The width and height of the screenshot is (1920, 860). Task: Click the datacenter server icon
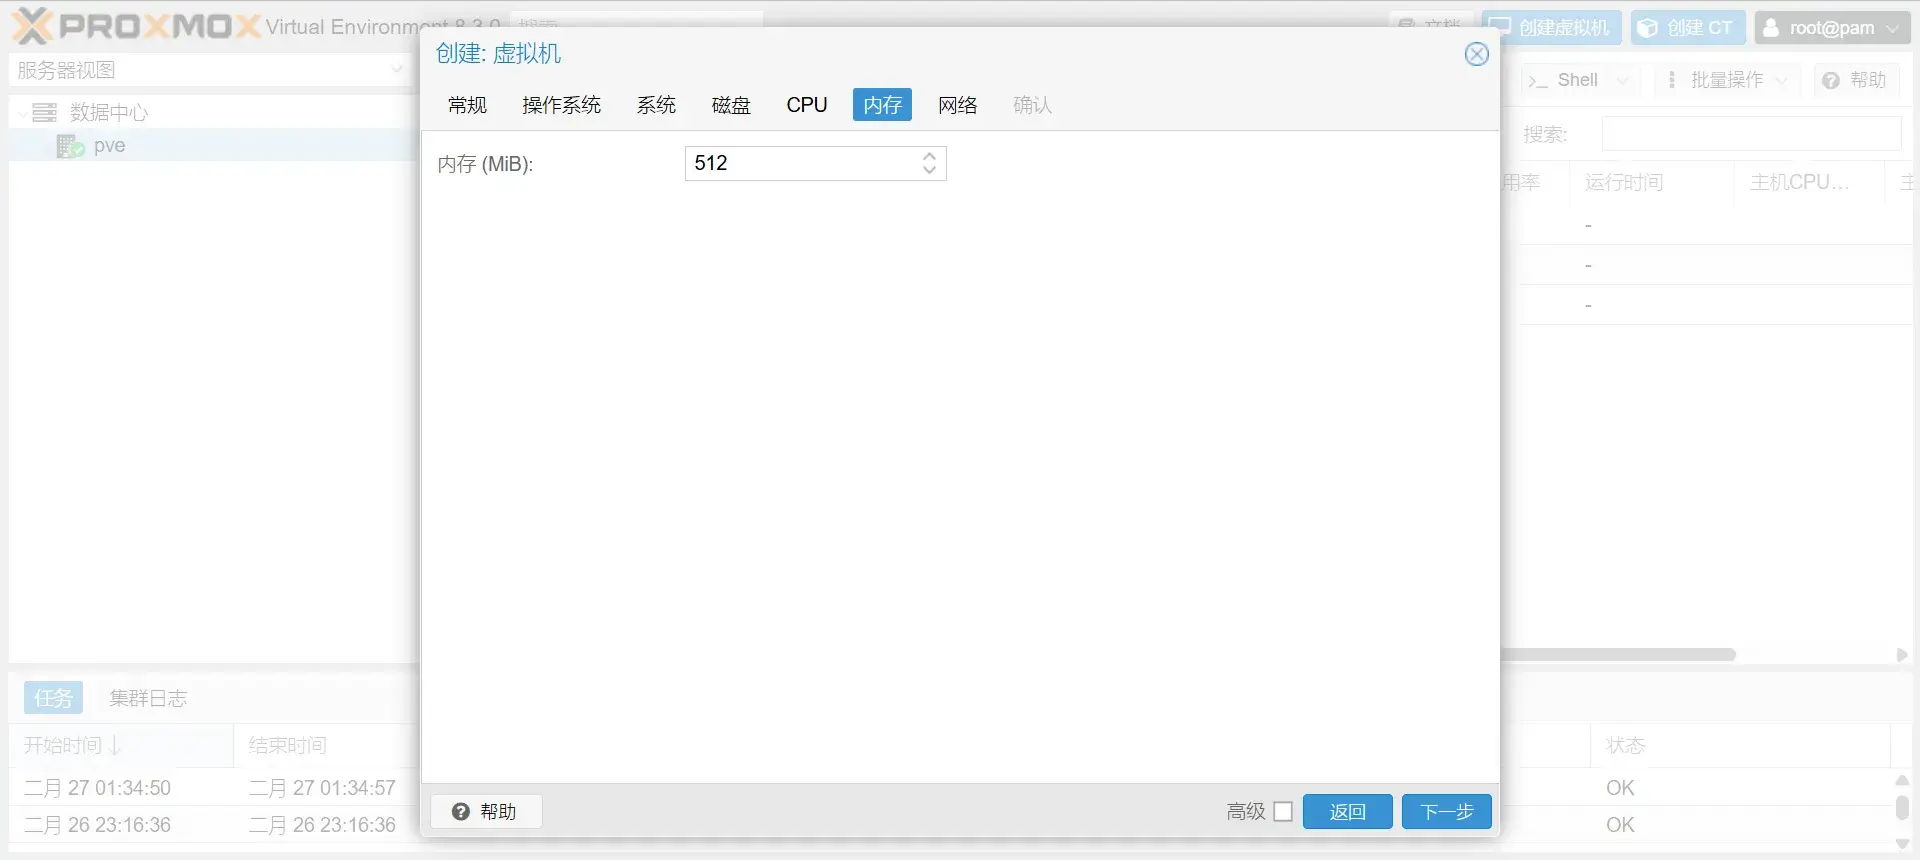pyautogui.click(x=45, y=112)
